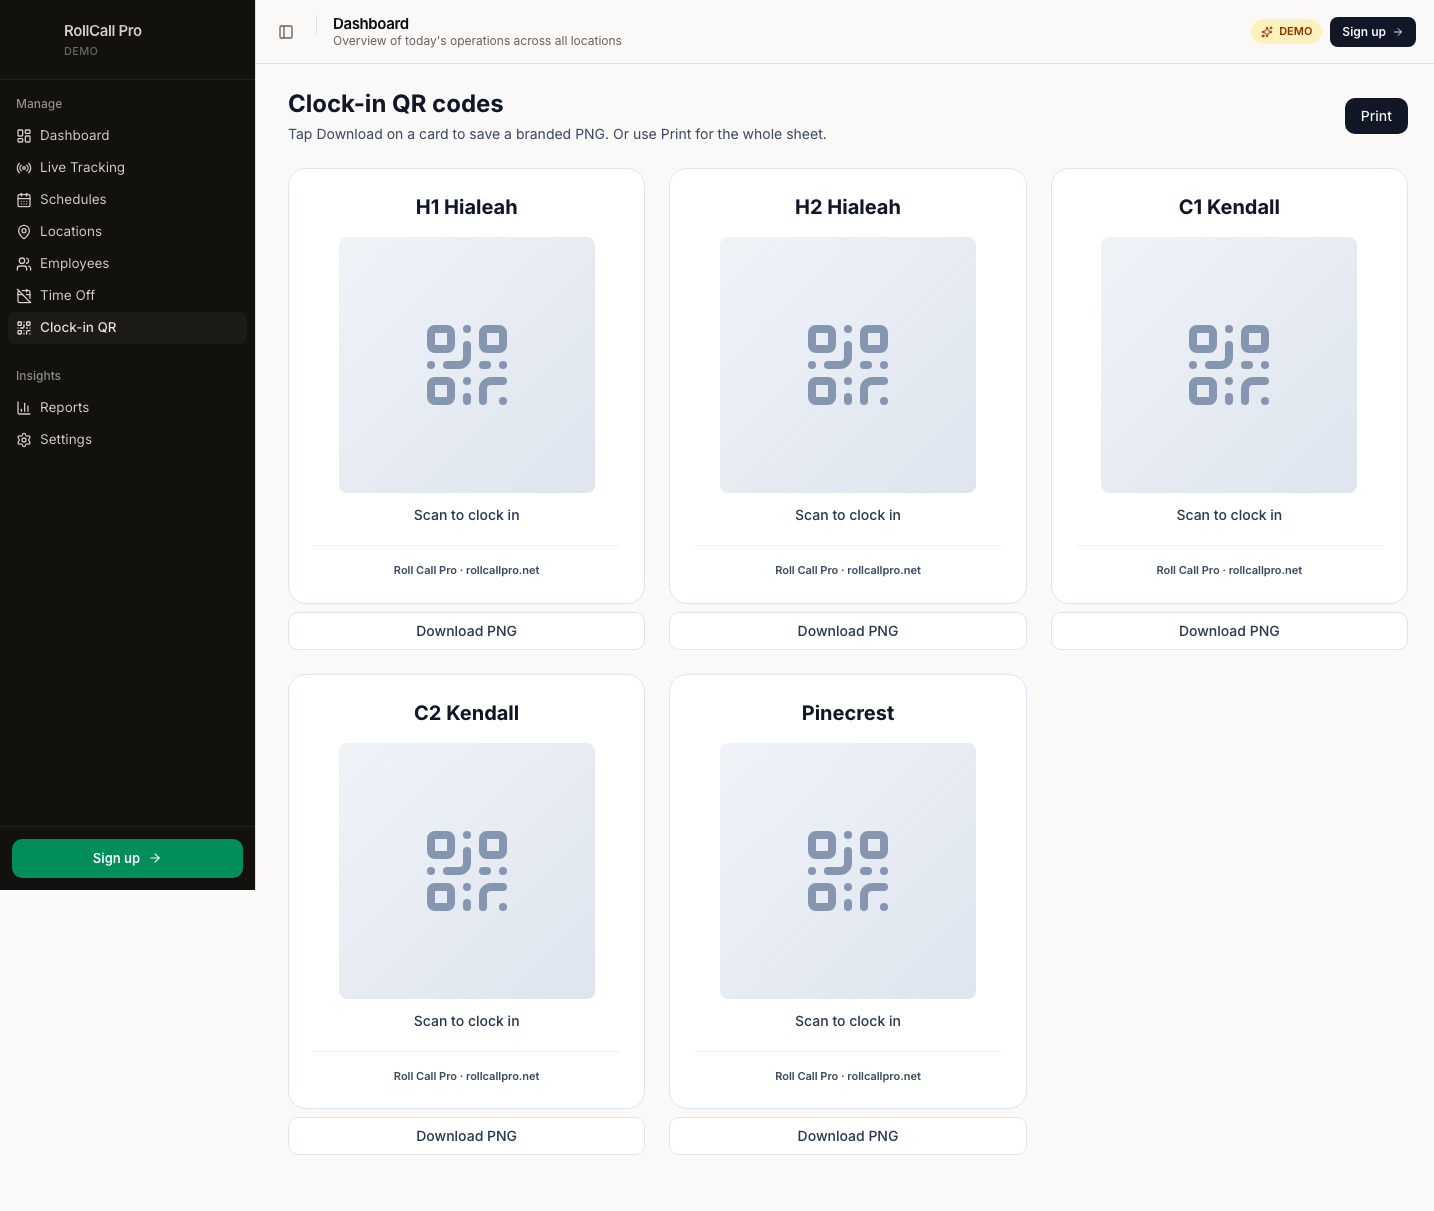Click the H2 Hialeah QR code icon
1434x1211 pixels.
(848, 365)
